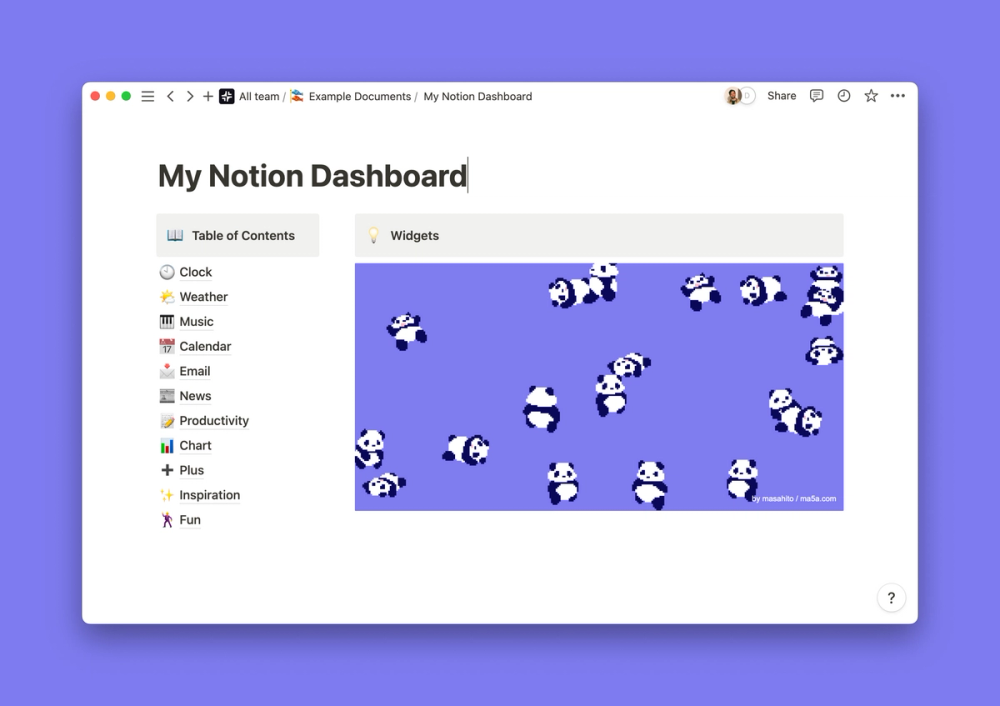Open the News page link
The image size is (1000, 706).
[x=195, y=396]
